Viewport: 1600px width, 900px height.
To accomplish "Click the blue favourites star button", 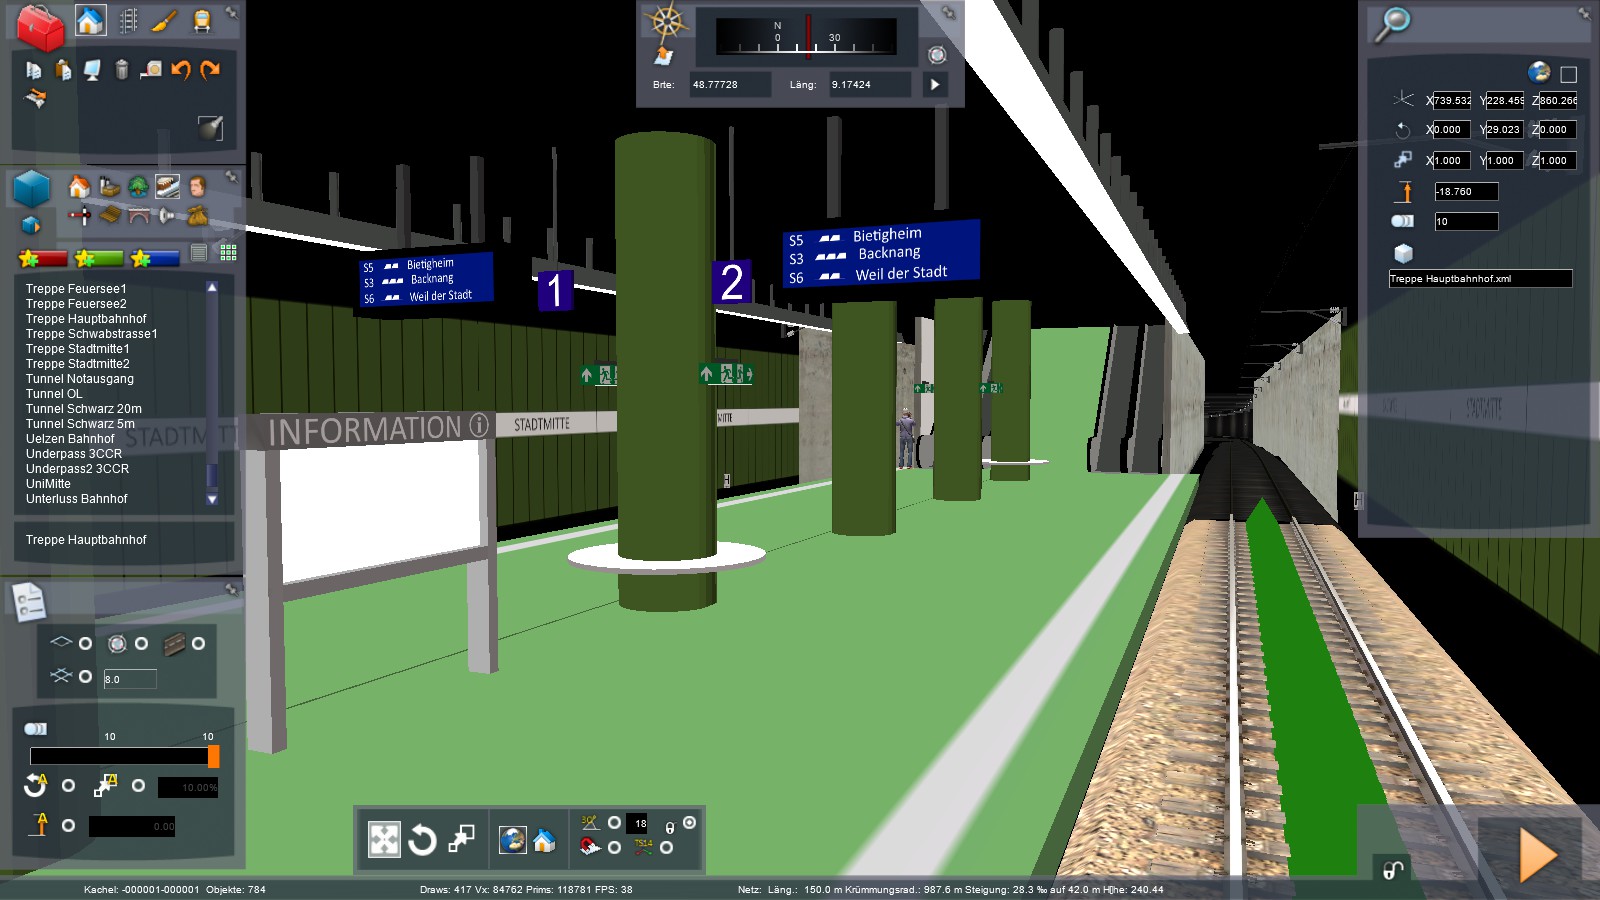I will tap(155, 258).
